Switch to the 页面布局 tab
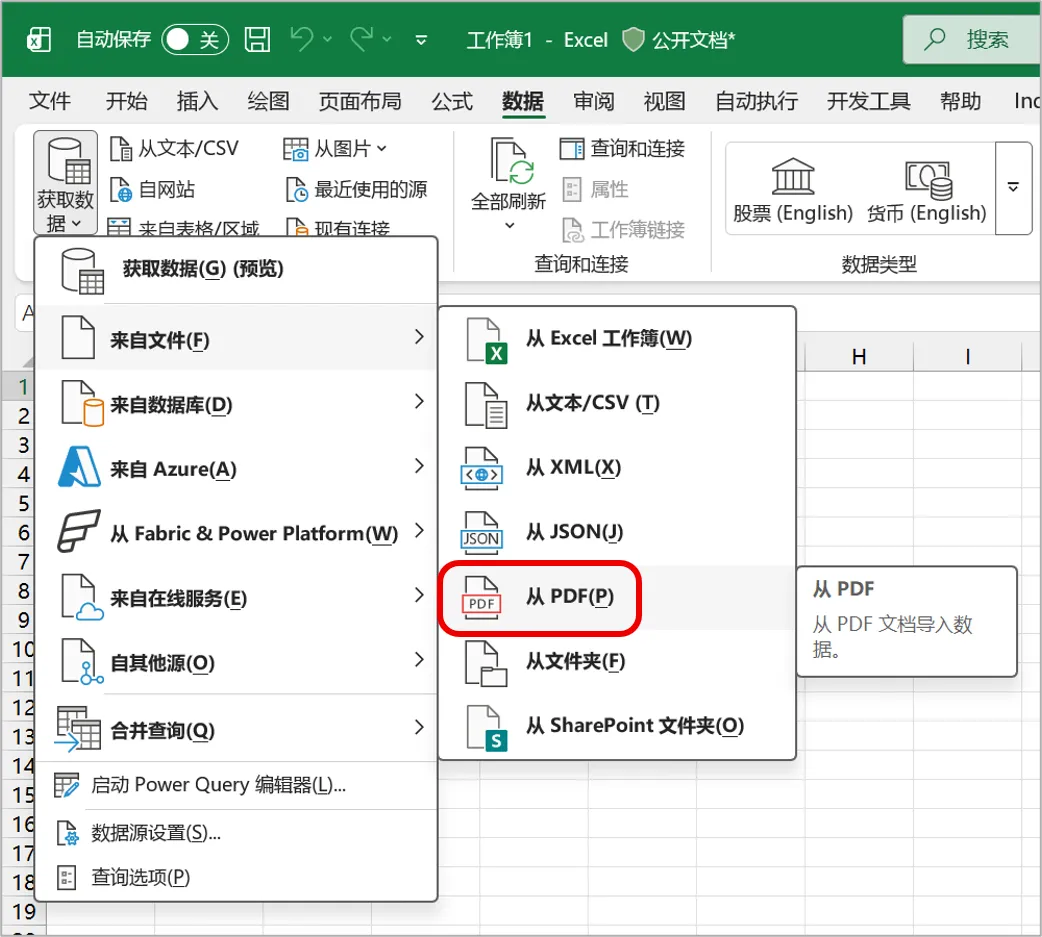The height and width of the screenshot is (937, 1042). click(x=360, y=101)
